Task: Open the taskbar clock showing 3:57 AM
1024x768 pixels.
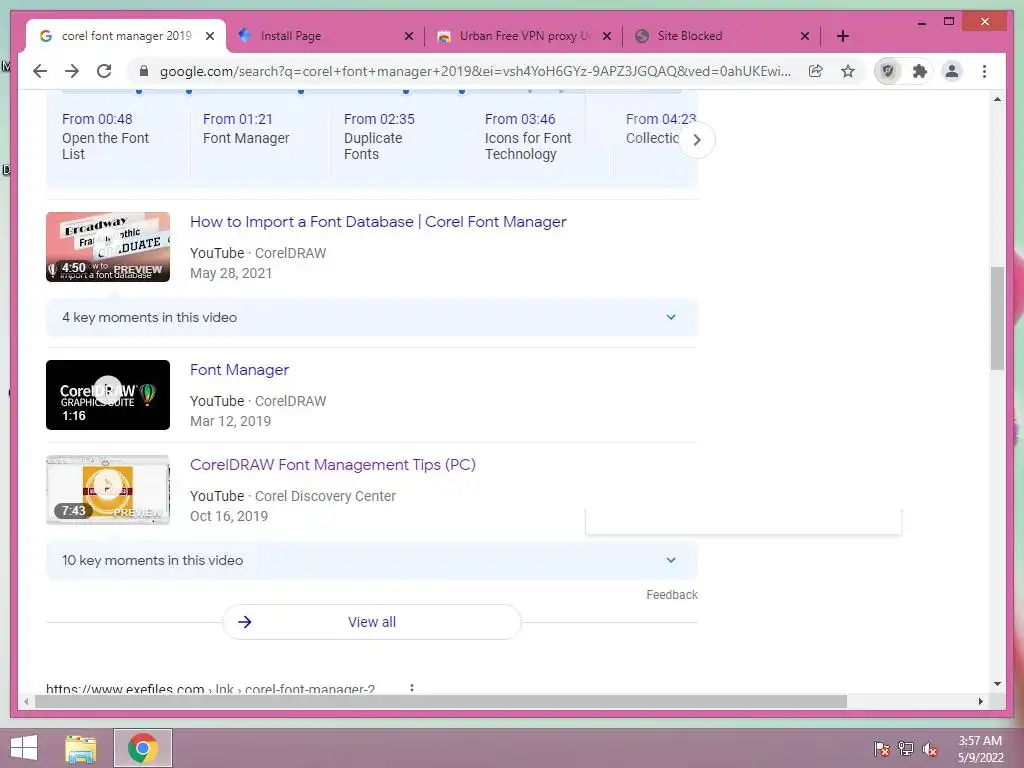Action: 980,749
